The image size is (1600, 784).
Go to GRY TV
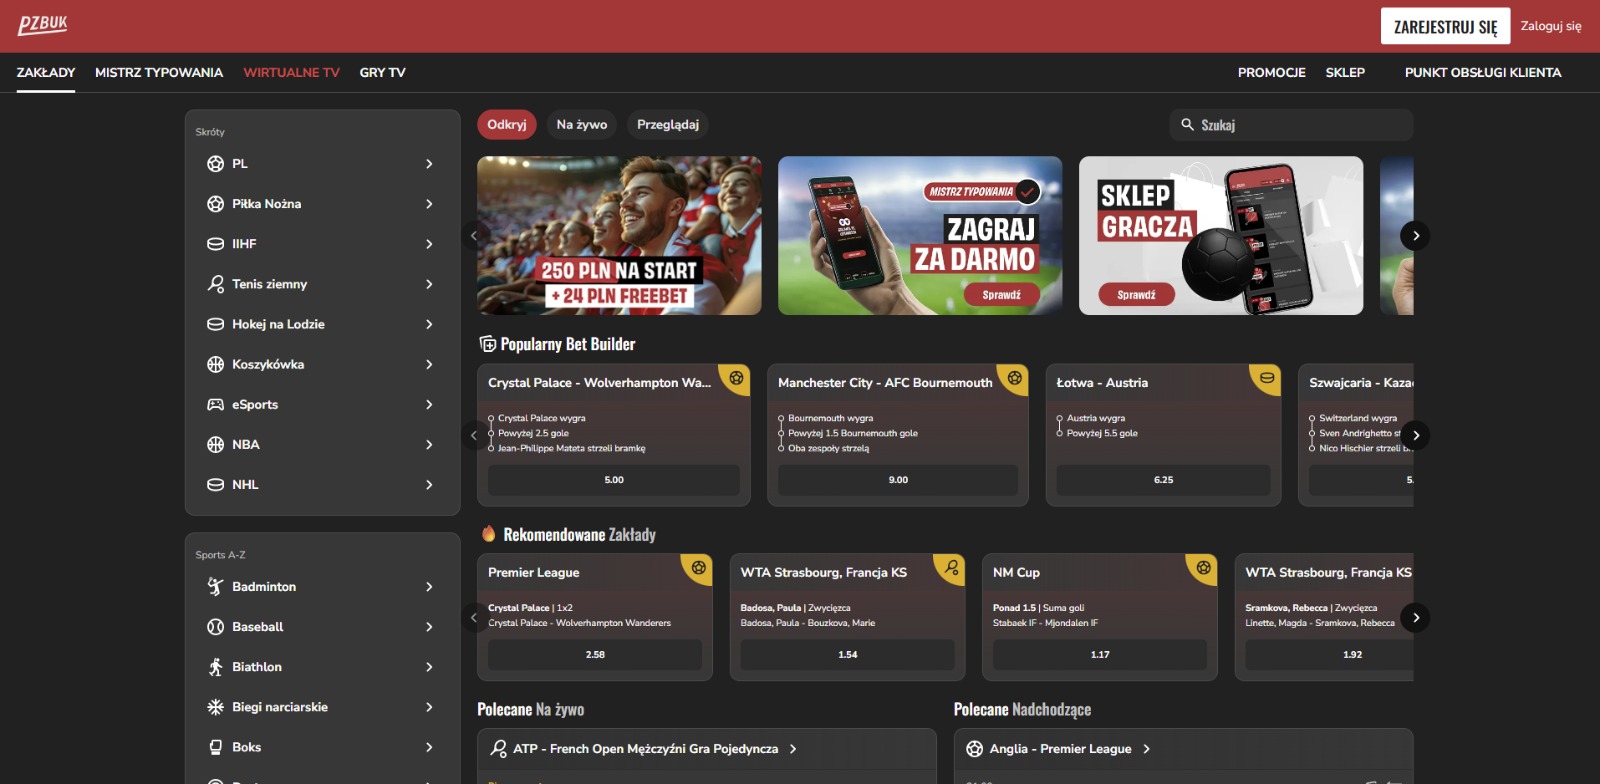[382, 72]
